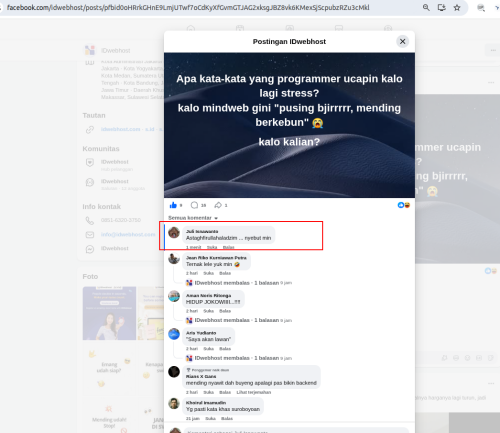
Task: Close the Postingan IDwebhost dialog
Action: coord(402,41)
